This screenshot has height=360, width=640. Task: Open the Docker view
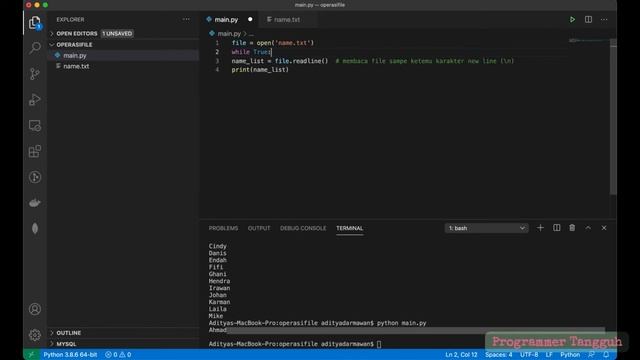click(35, 203)
